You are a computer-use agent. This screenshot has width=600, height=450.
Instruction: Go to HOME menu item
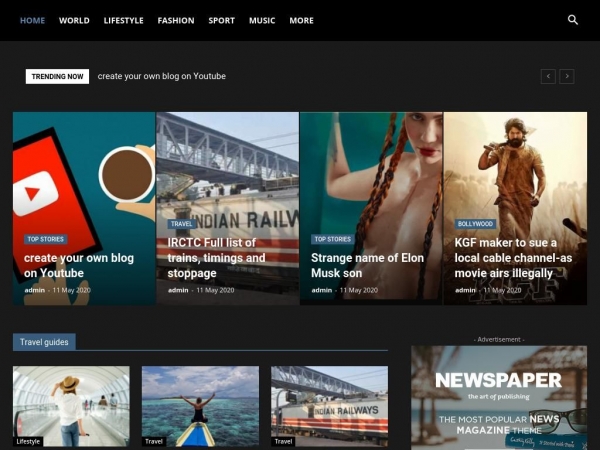33,21
